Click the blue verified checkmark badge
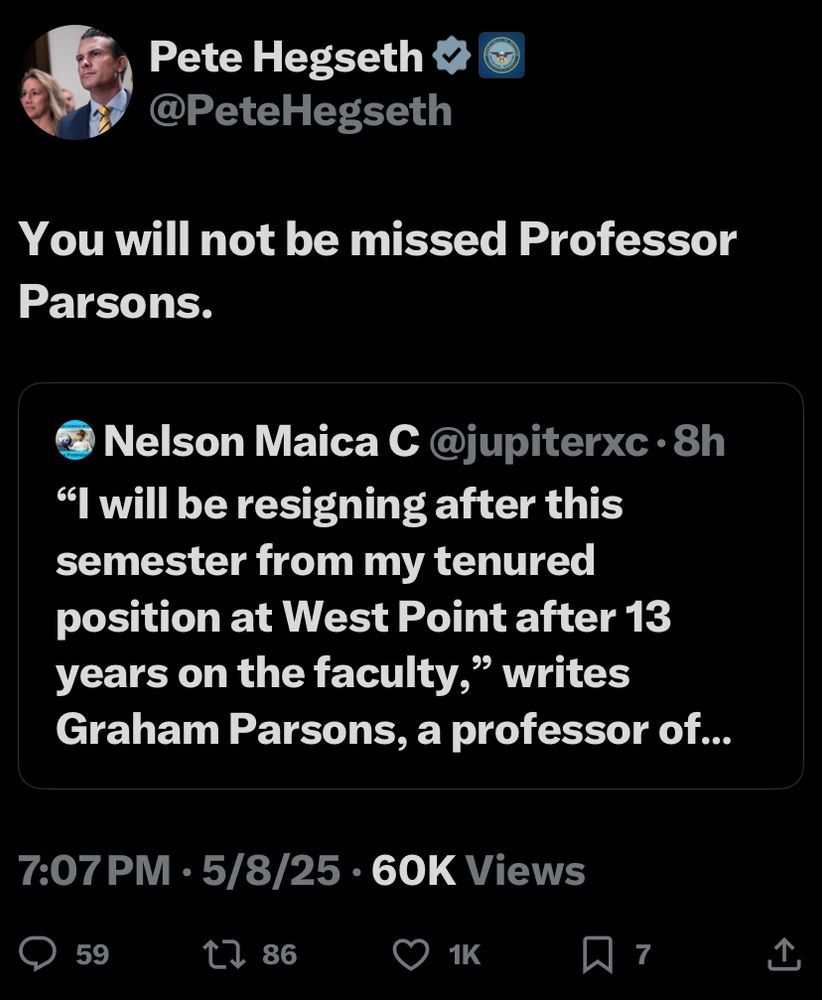The width and height of the screenshot is (822, 1000). pyautogui.click(x=451, y=56)
